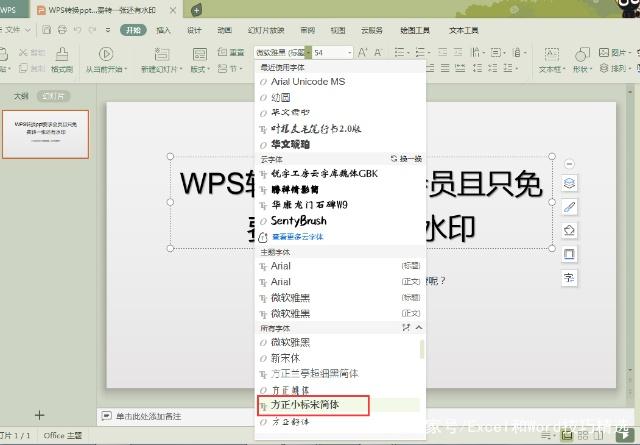640x445 pixels.
Task: Select slide 1 thumbnail in the panel
Action: [x=45, y=134]
